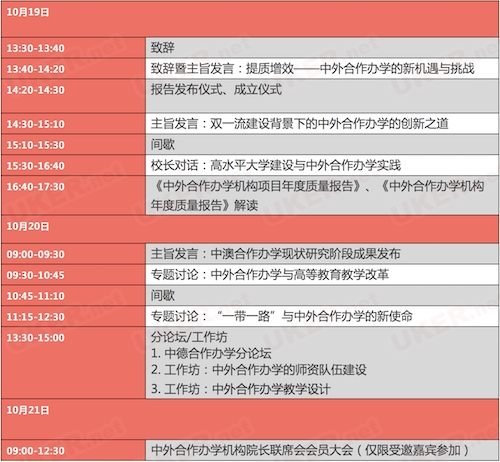
Task: Click 间歇 entry at 10:45-11:10
Action: click(x=162, y=295)
